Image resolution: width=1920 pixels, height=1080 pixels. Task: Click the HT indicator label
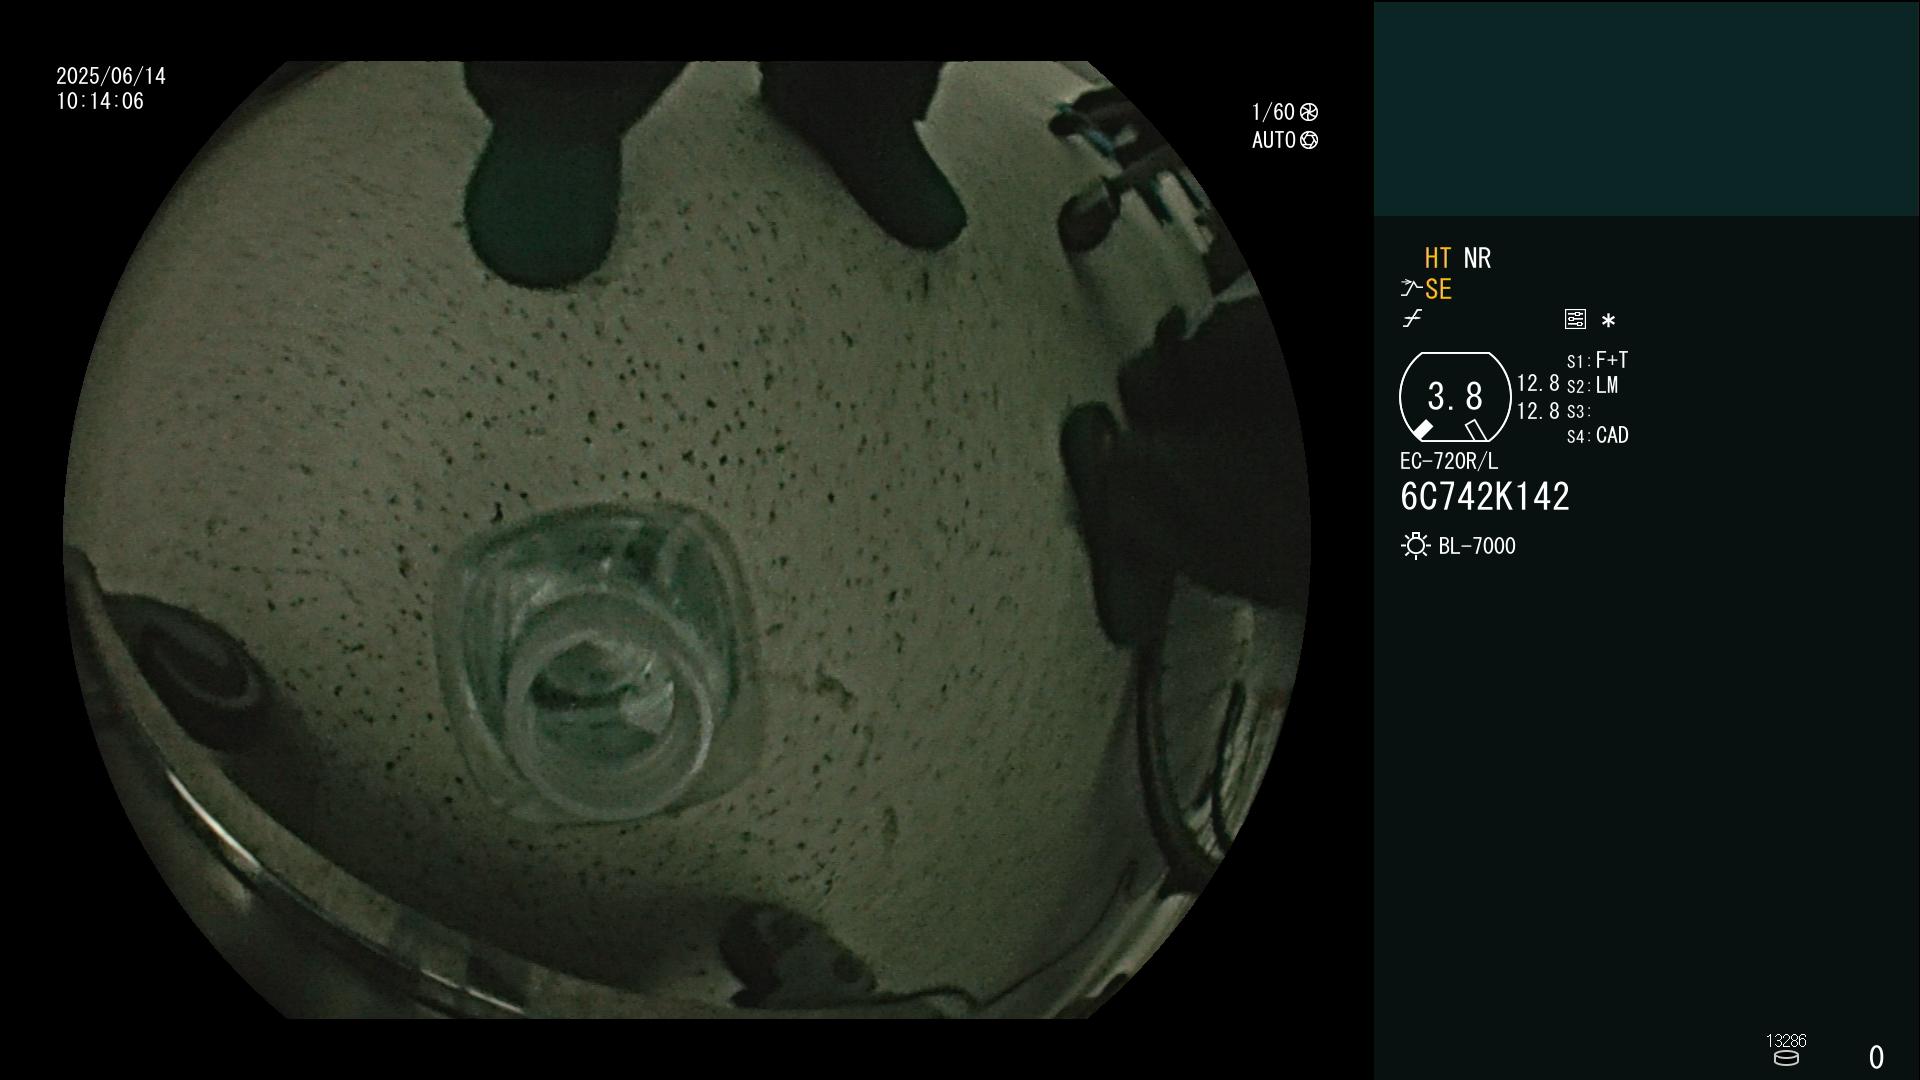(x=1437, y=258)
